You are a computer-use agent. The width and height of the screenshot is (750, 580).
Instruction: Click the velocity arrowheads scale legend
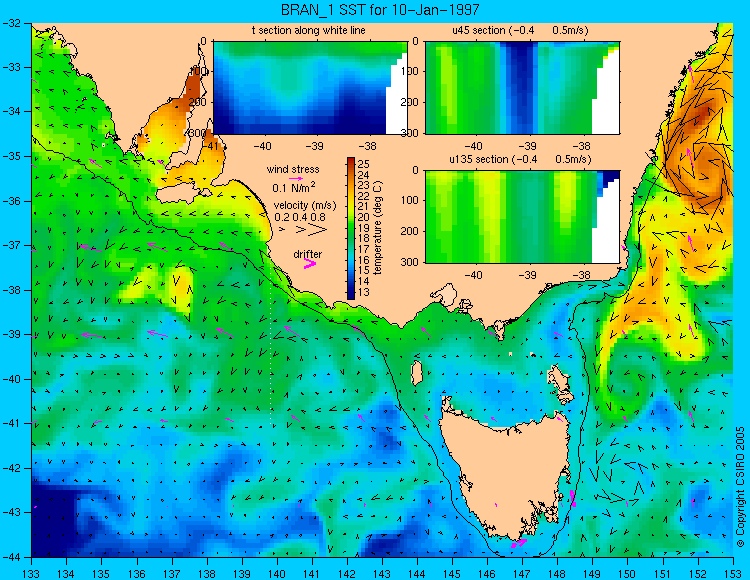(x=304, y=230)
